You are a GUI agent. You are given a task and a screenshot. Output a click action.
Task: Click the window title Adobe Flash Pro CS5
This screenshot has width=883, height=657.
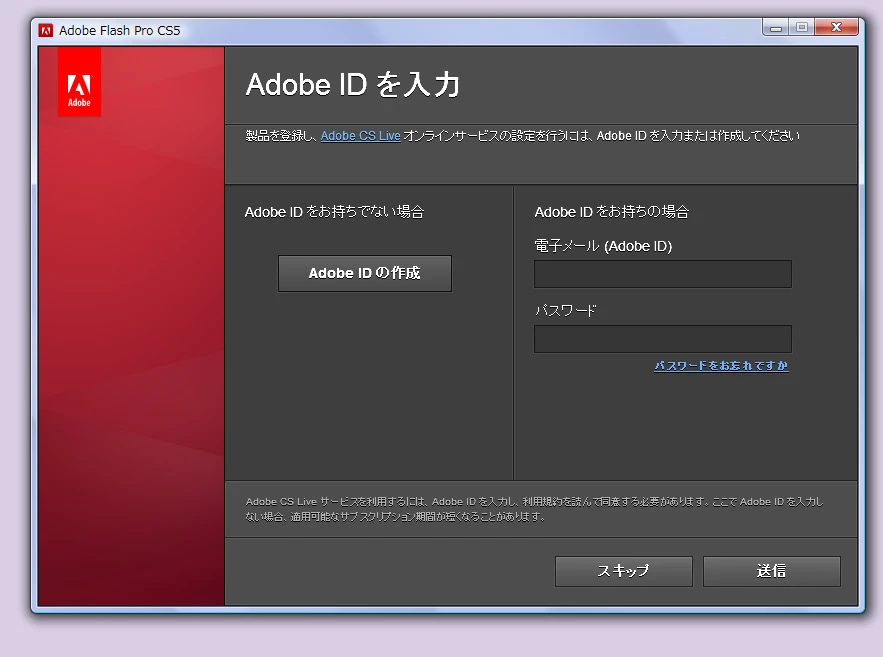119,30
